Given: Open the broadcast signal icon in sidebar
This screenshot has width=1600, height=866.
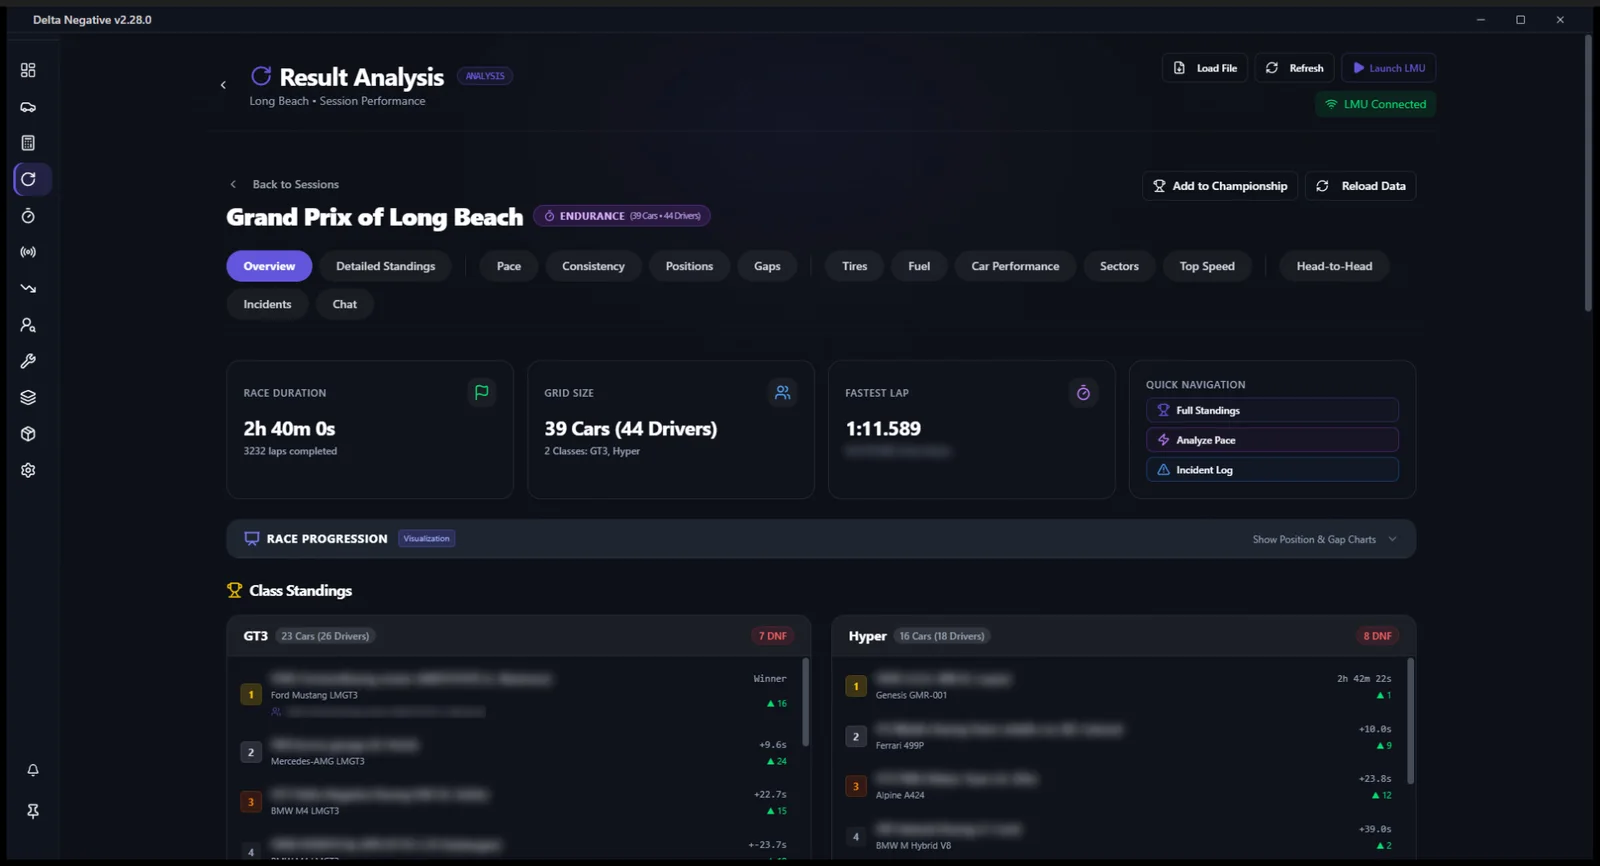Looking at the screenshot, I should [28, 252].
